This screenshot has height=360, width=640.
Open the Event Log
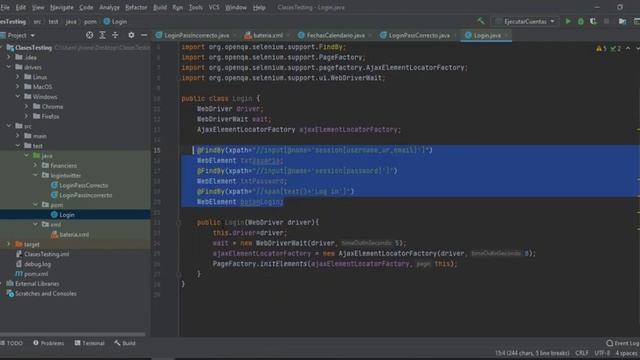coord(623,343)
